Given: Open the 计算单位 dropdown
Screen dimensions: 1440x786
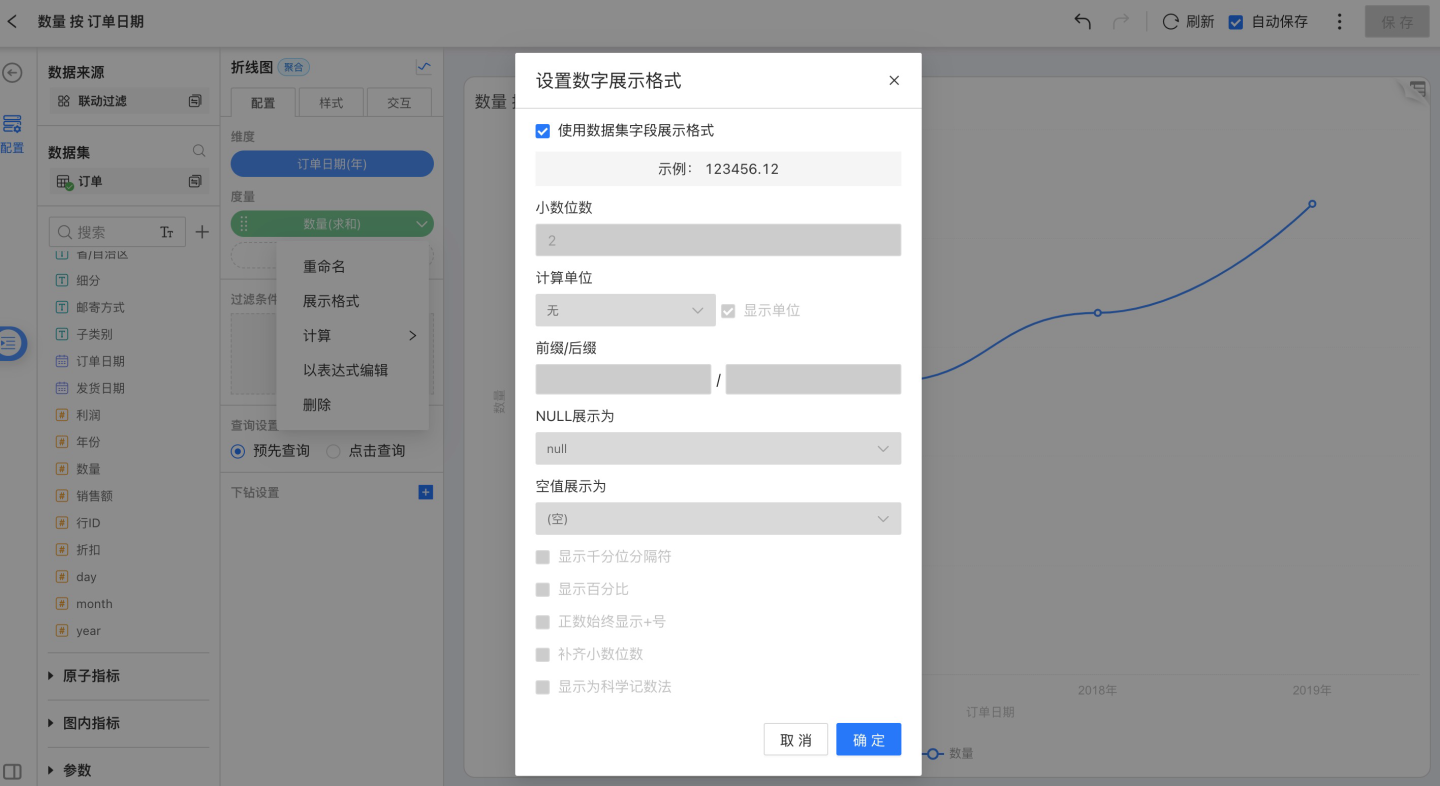Looking at the screenshot, I should click(x=625, y=310).
